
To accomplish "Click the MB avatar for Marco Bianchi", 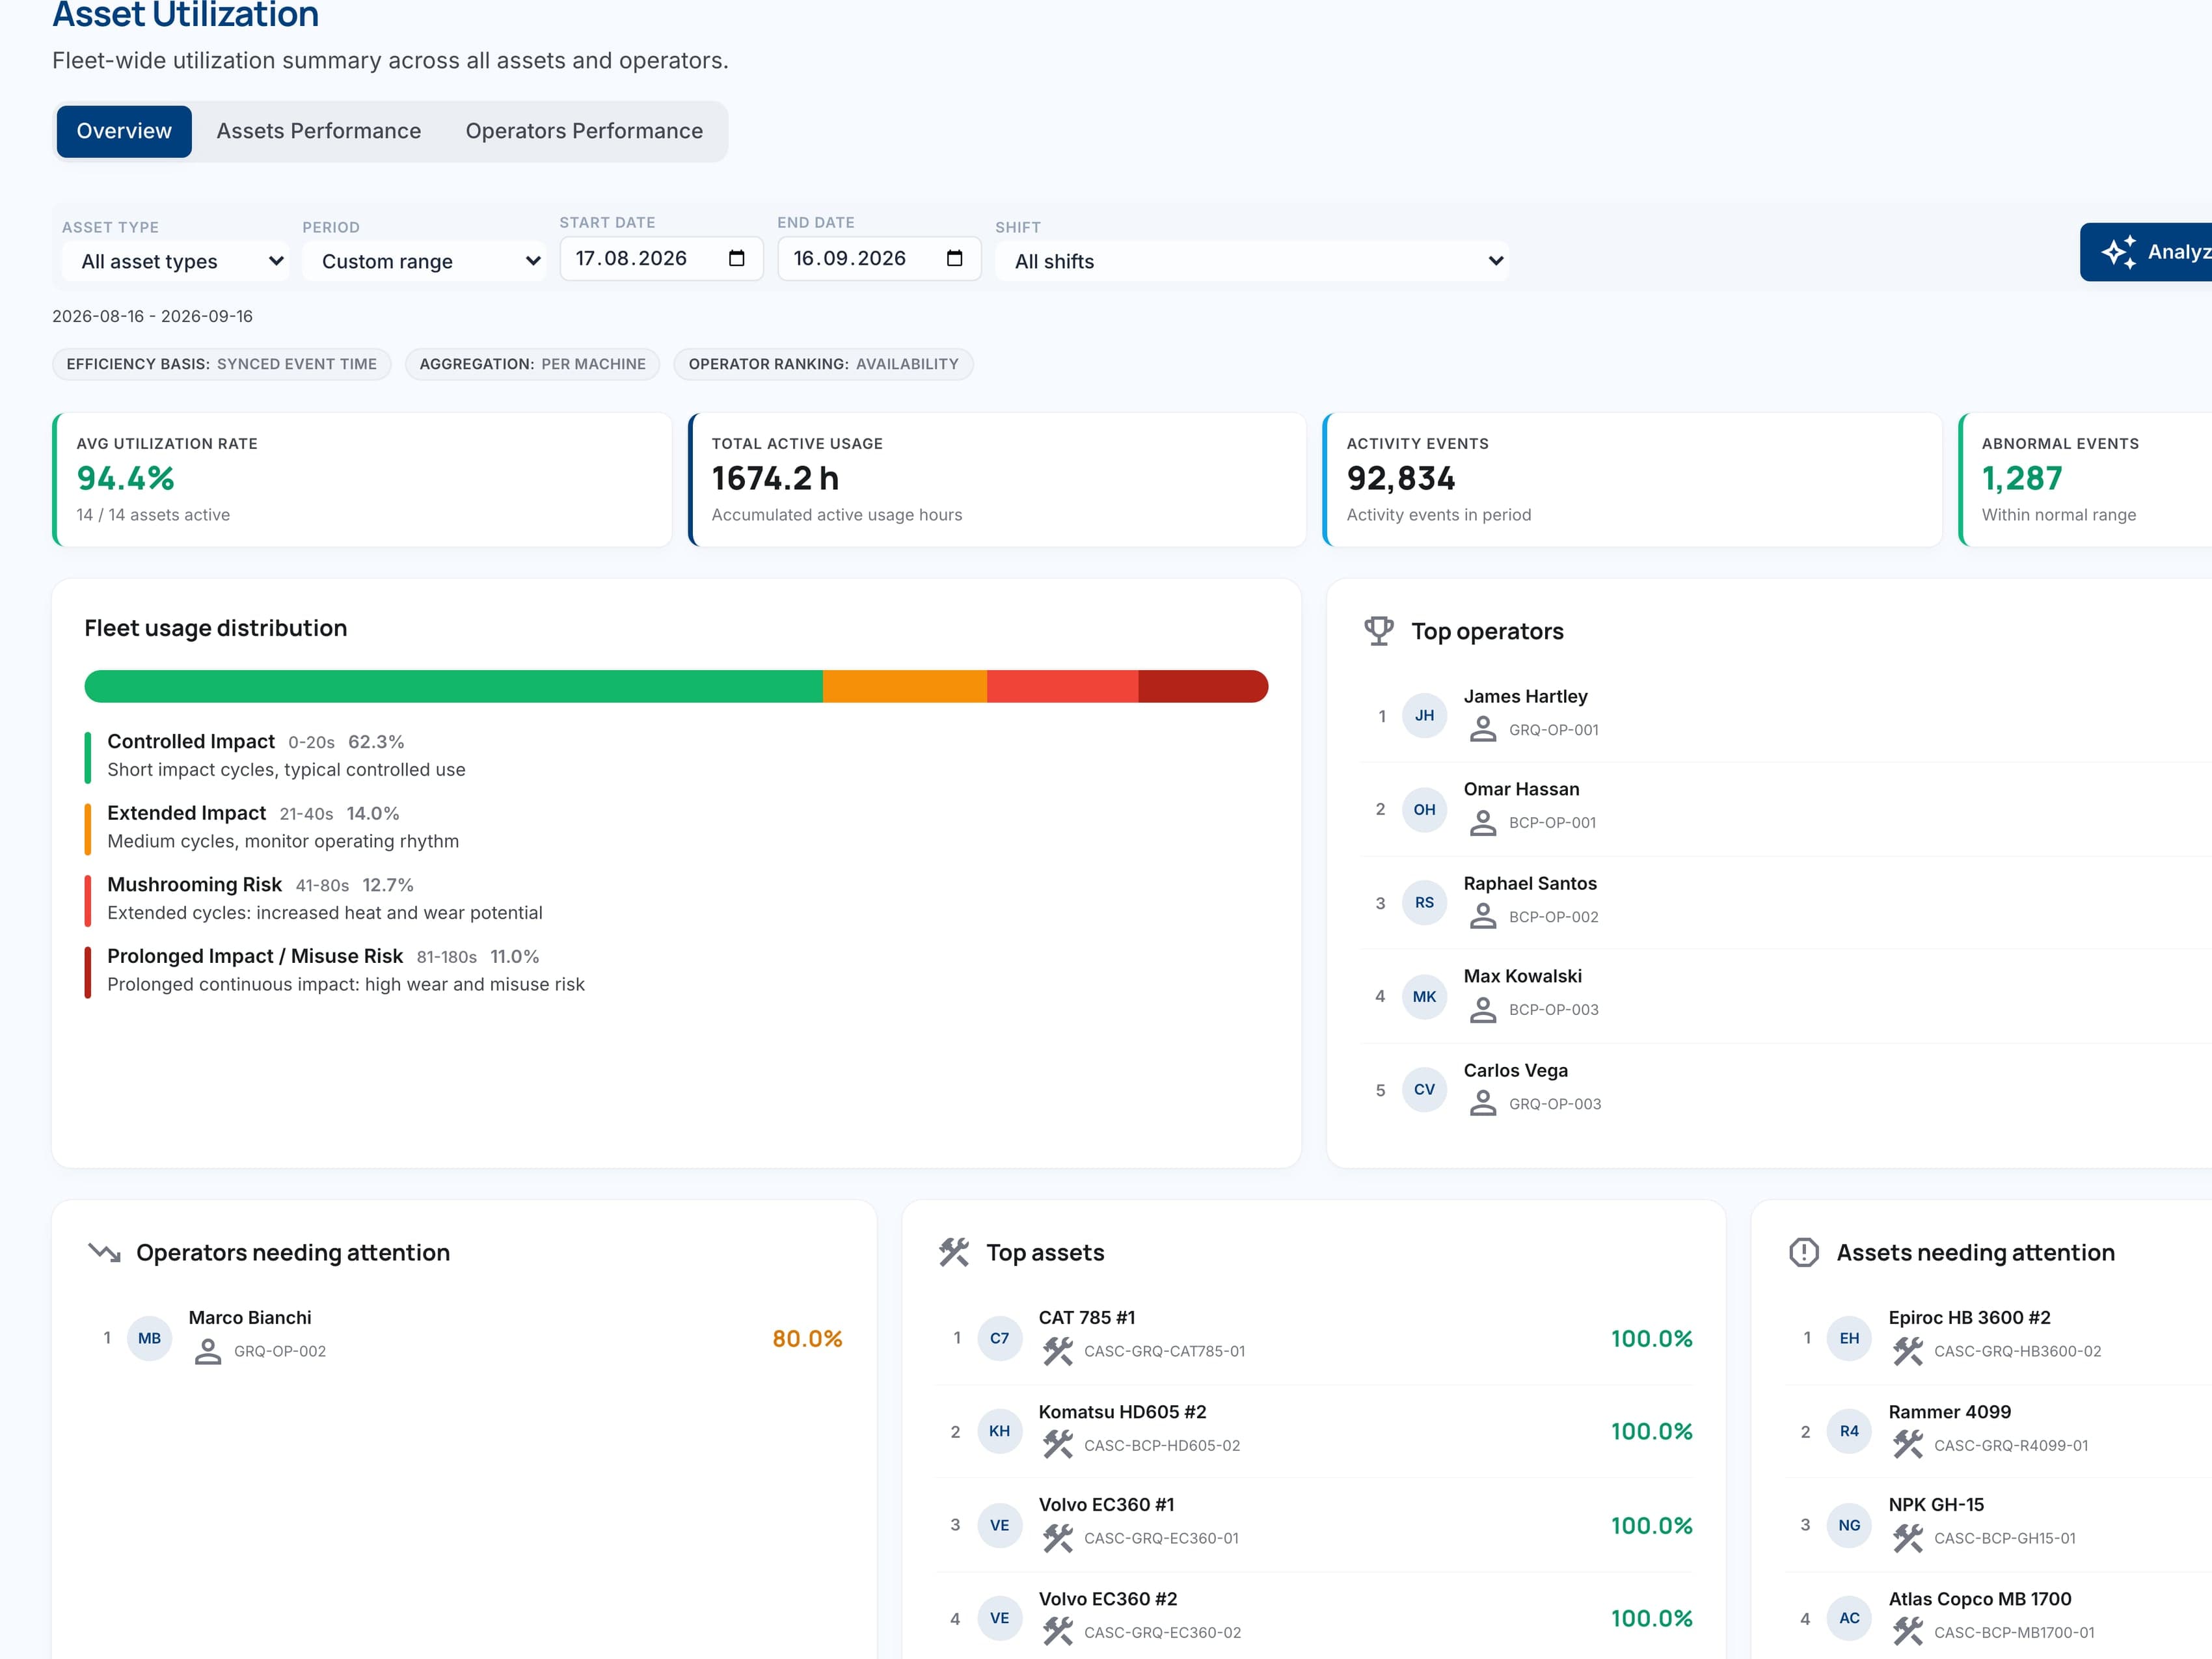I will [x=149, y=1338].
